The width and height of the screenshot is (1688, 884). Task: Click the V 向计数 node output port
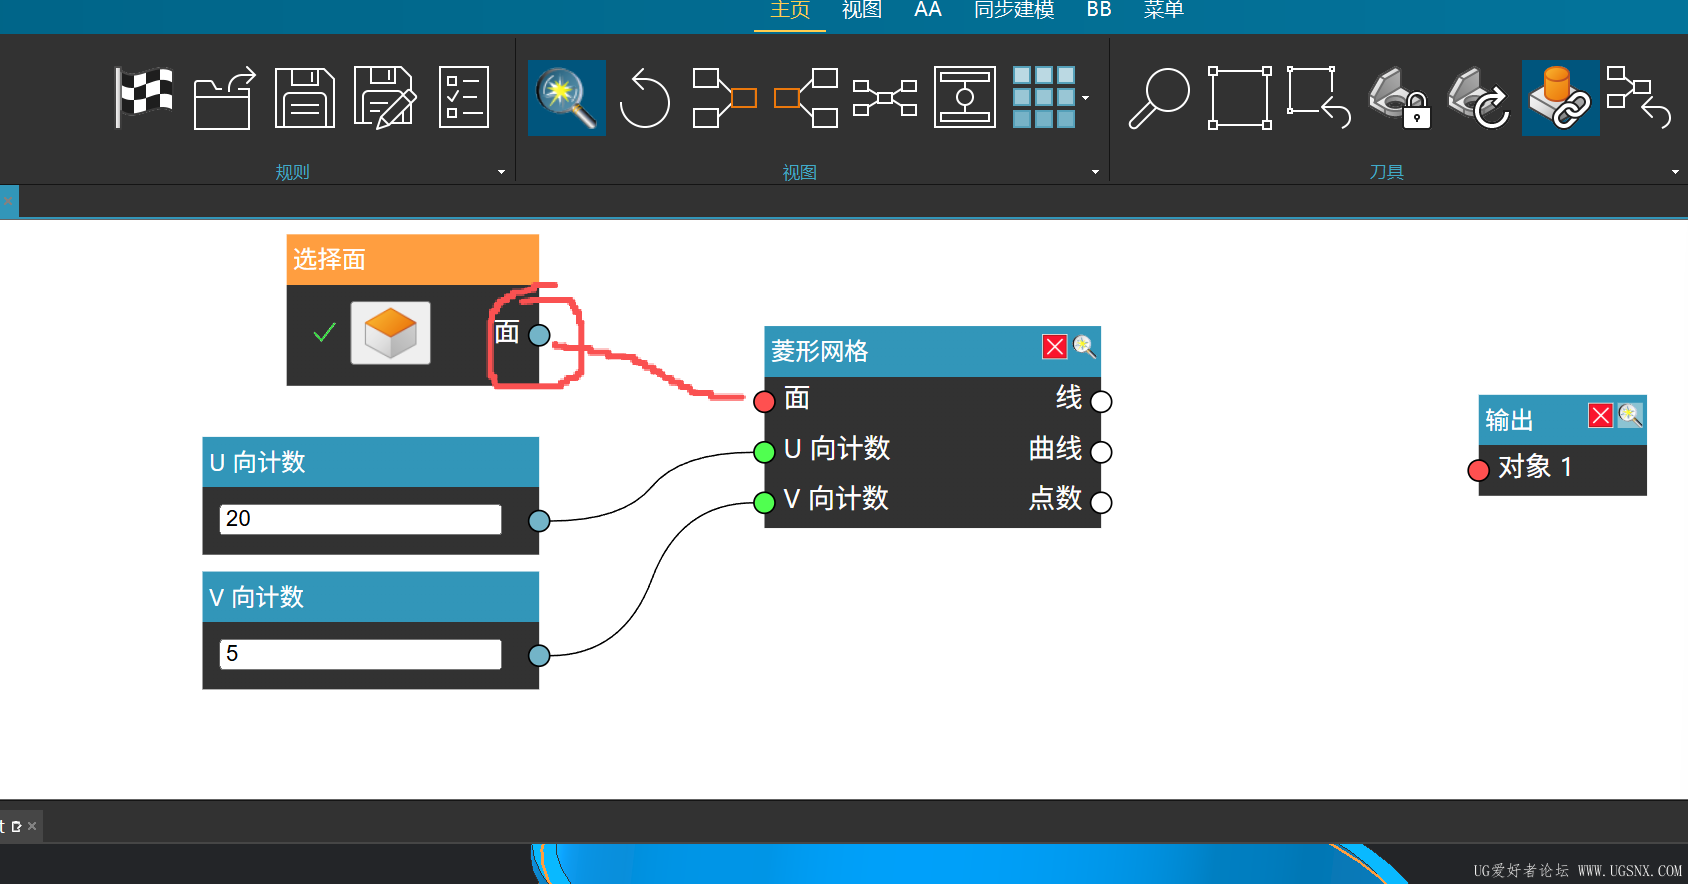coord(539,655)
